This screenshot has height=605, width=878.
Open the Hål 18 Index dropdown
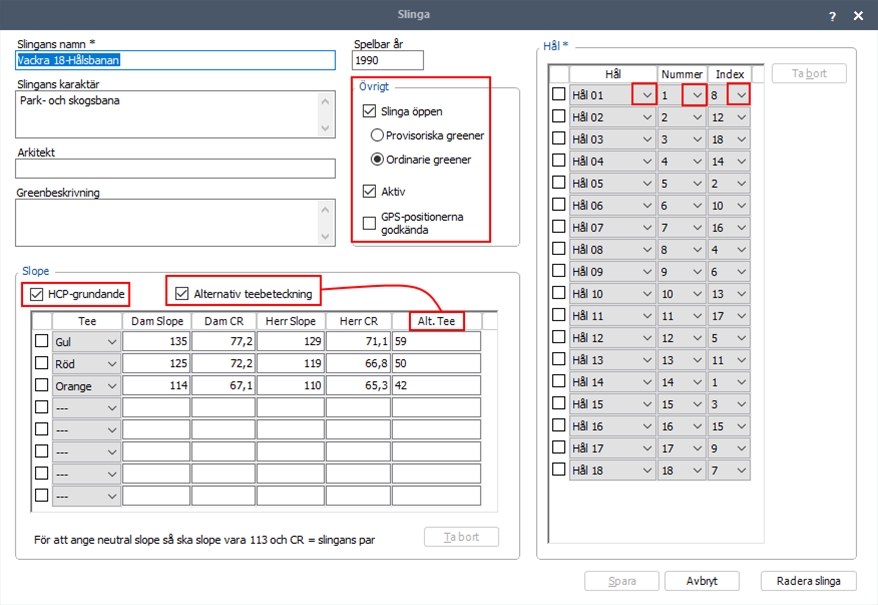point(741,471)
